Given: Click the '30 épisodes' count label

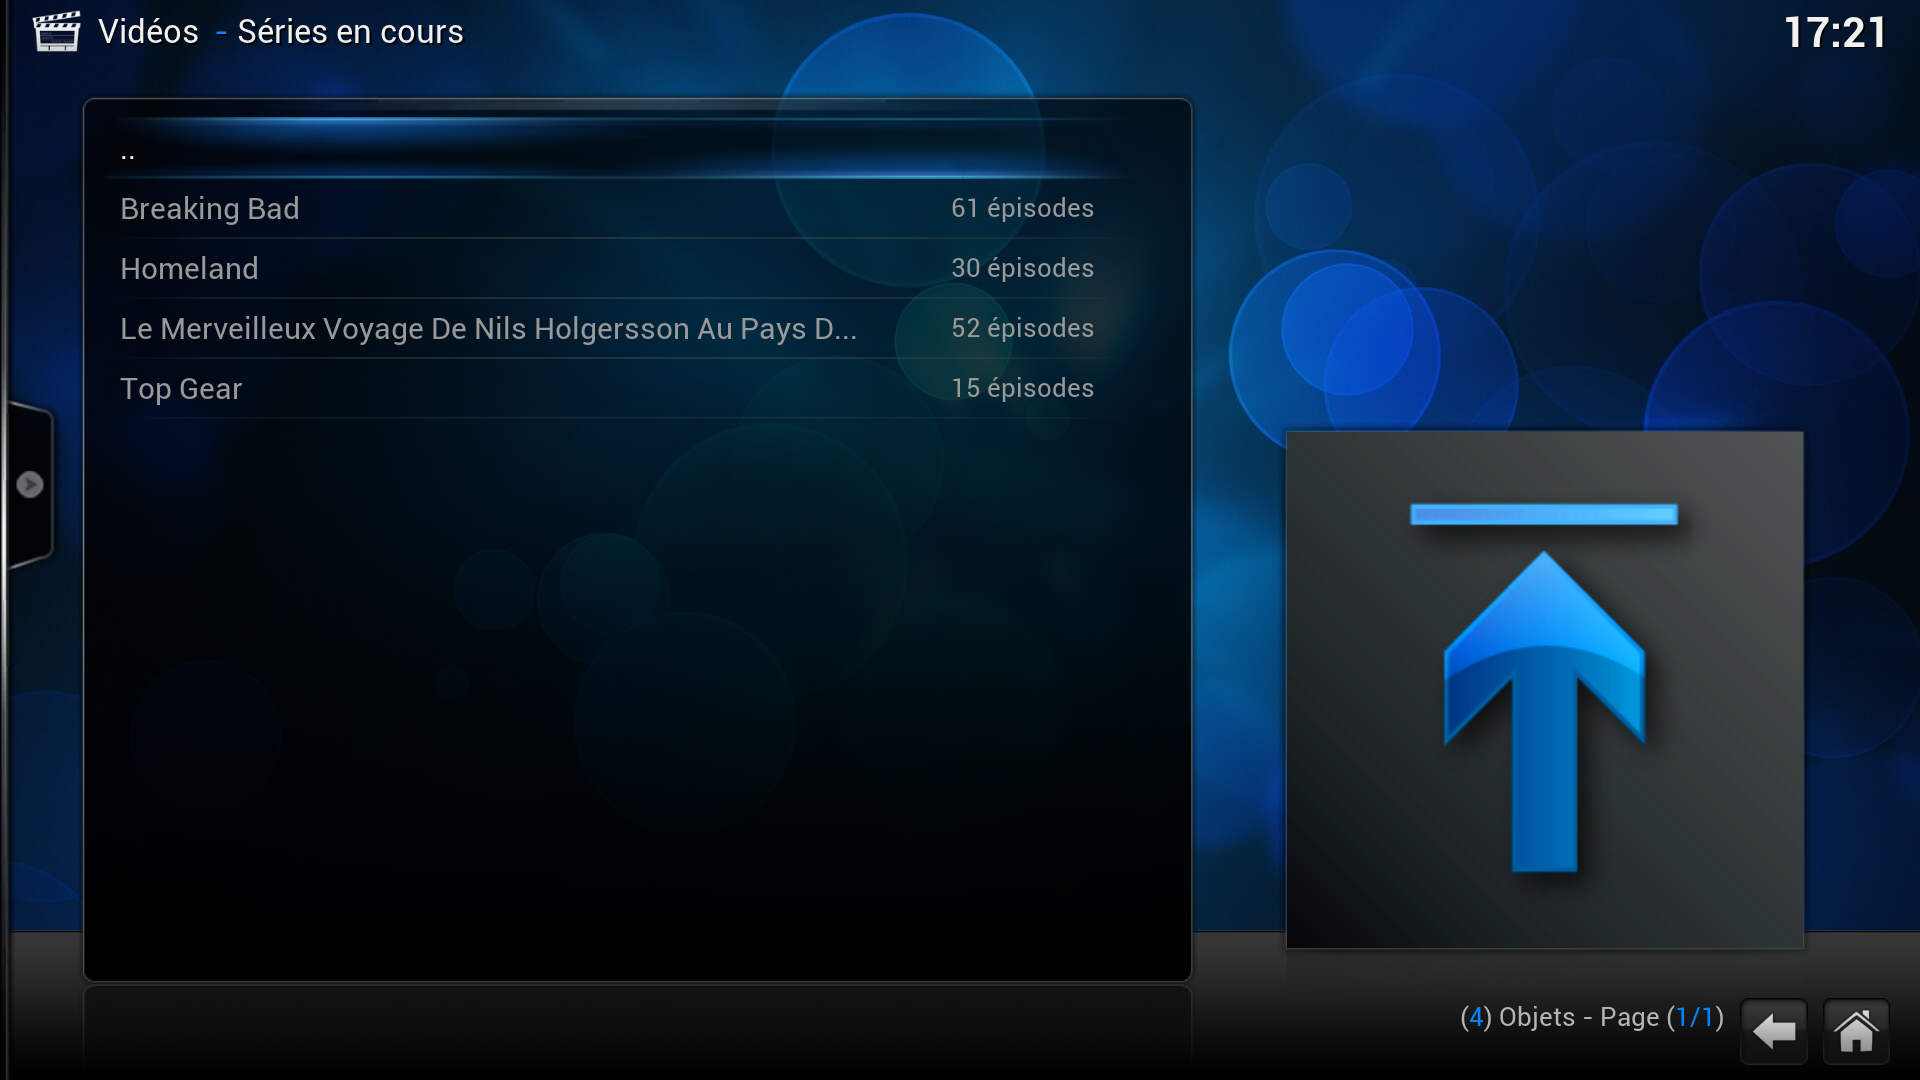Looking at the screenshot, I should 1022,268.
